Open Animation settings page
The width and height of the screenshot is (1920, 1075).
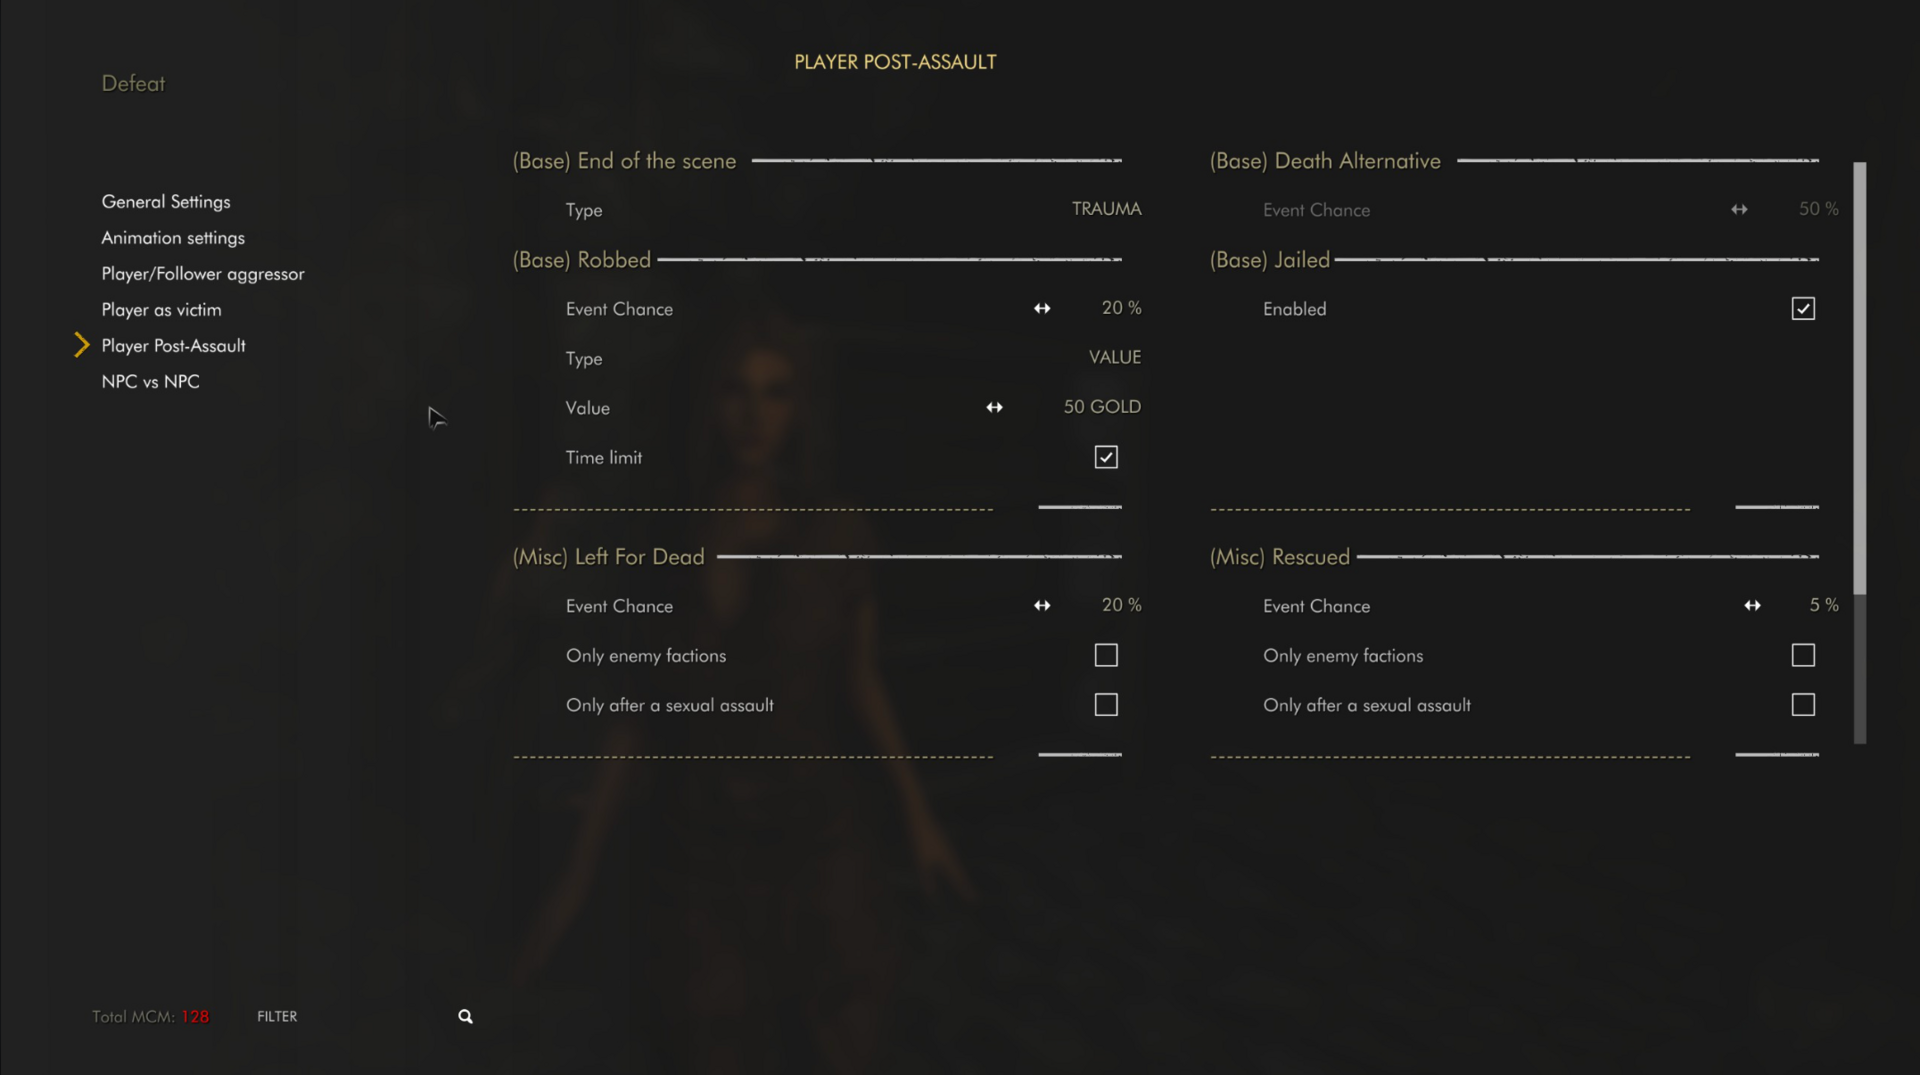point(173,237)
